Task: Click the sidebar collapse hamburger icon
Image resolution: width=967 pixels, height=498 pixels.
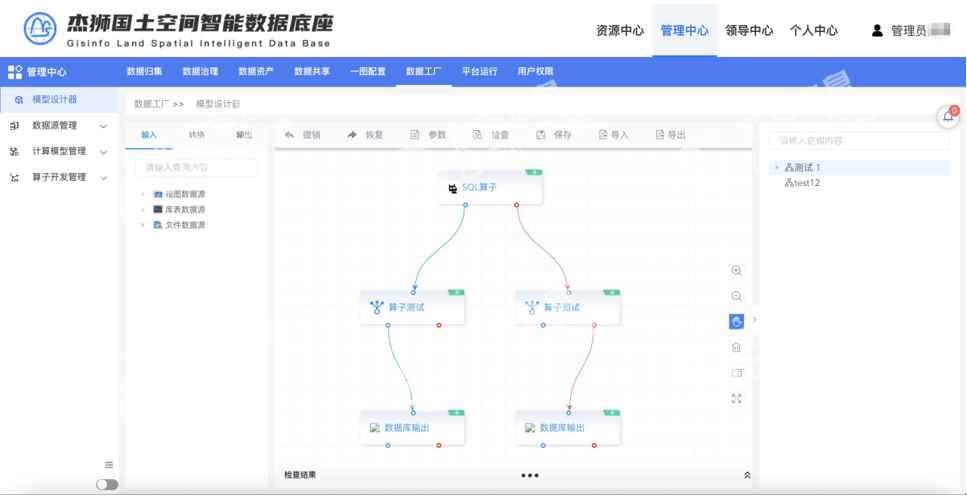Action: (109, 465)
